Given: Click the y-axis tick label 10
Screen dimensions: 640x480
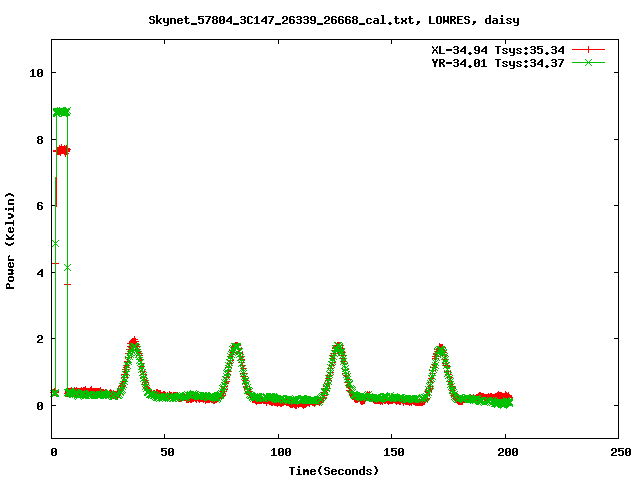Looking at the screenshot, I should click(36, 73).
